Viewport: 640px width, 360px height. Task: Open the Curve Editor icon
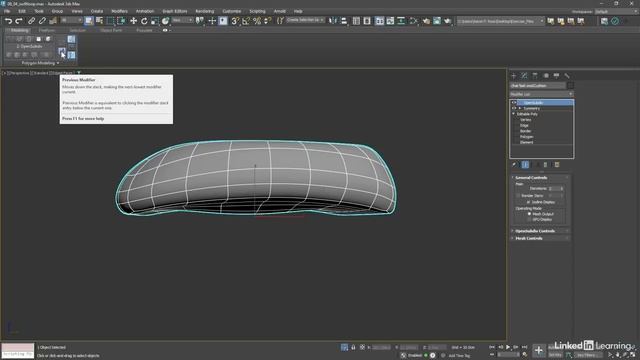click(390, 21)
